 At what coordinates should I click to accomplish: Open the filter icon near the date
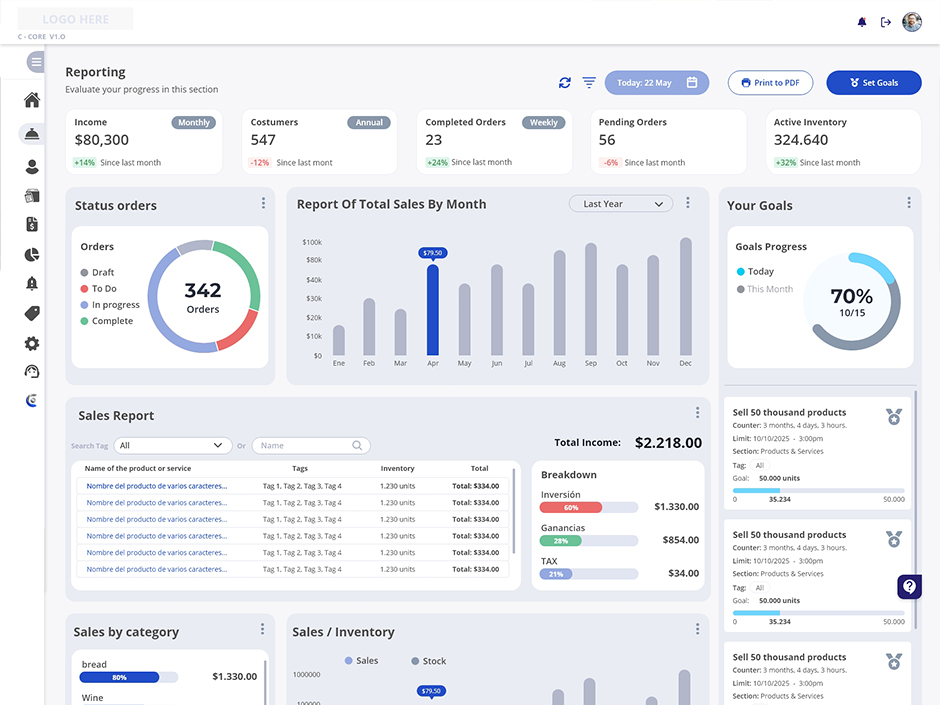coord(589,83)
